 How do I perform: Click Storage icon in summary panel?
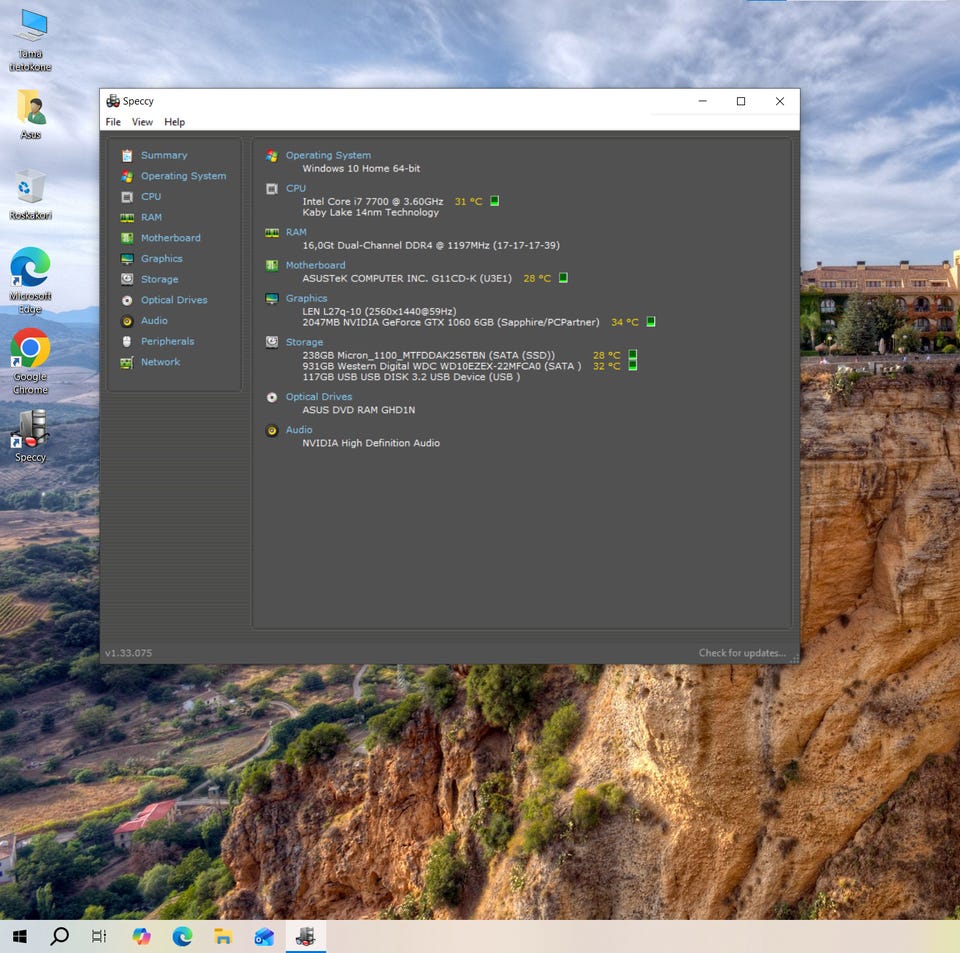272,342
